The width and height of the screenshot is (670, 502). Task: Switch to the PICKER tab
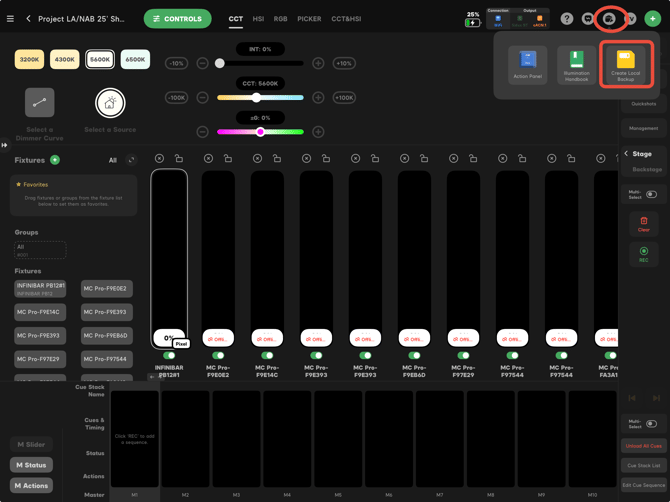[x=309, y=19]
